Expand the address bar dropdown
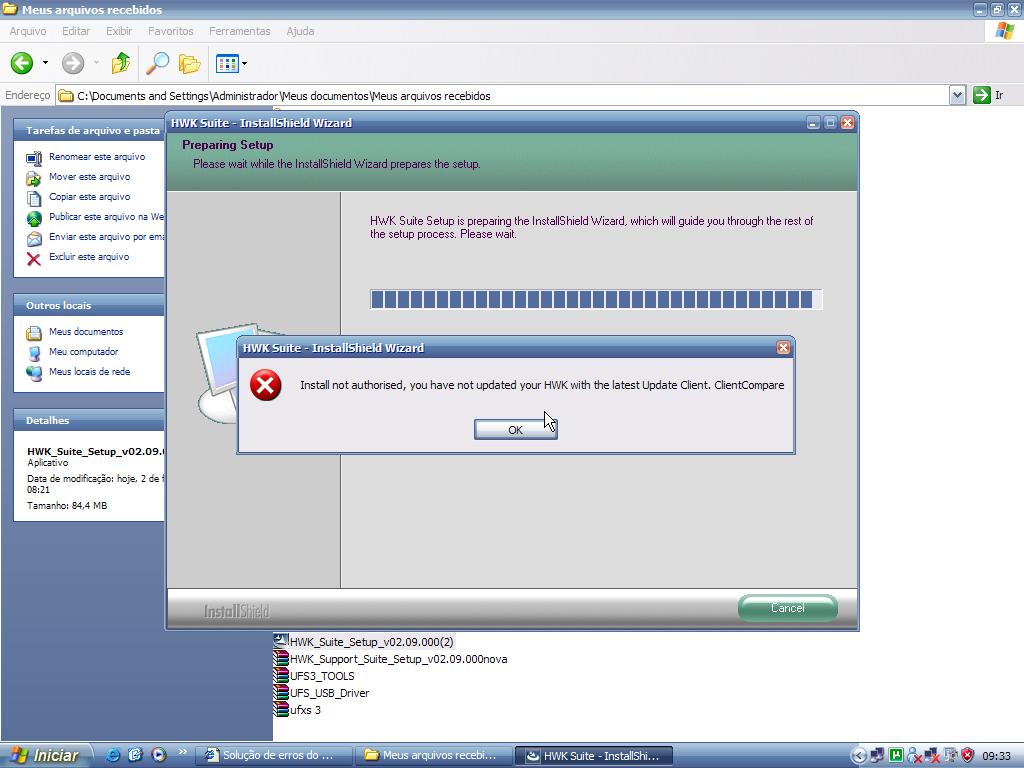Image resolution: width=1024 pixels, height=768 pixels. [x=957, y=95]
